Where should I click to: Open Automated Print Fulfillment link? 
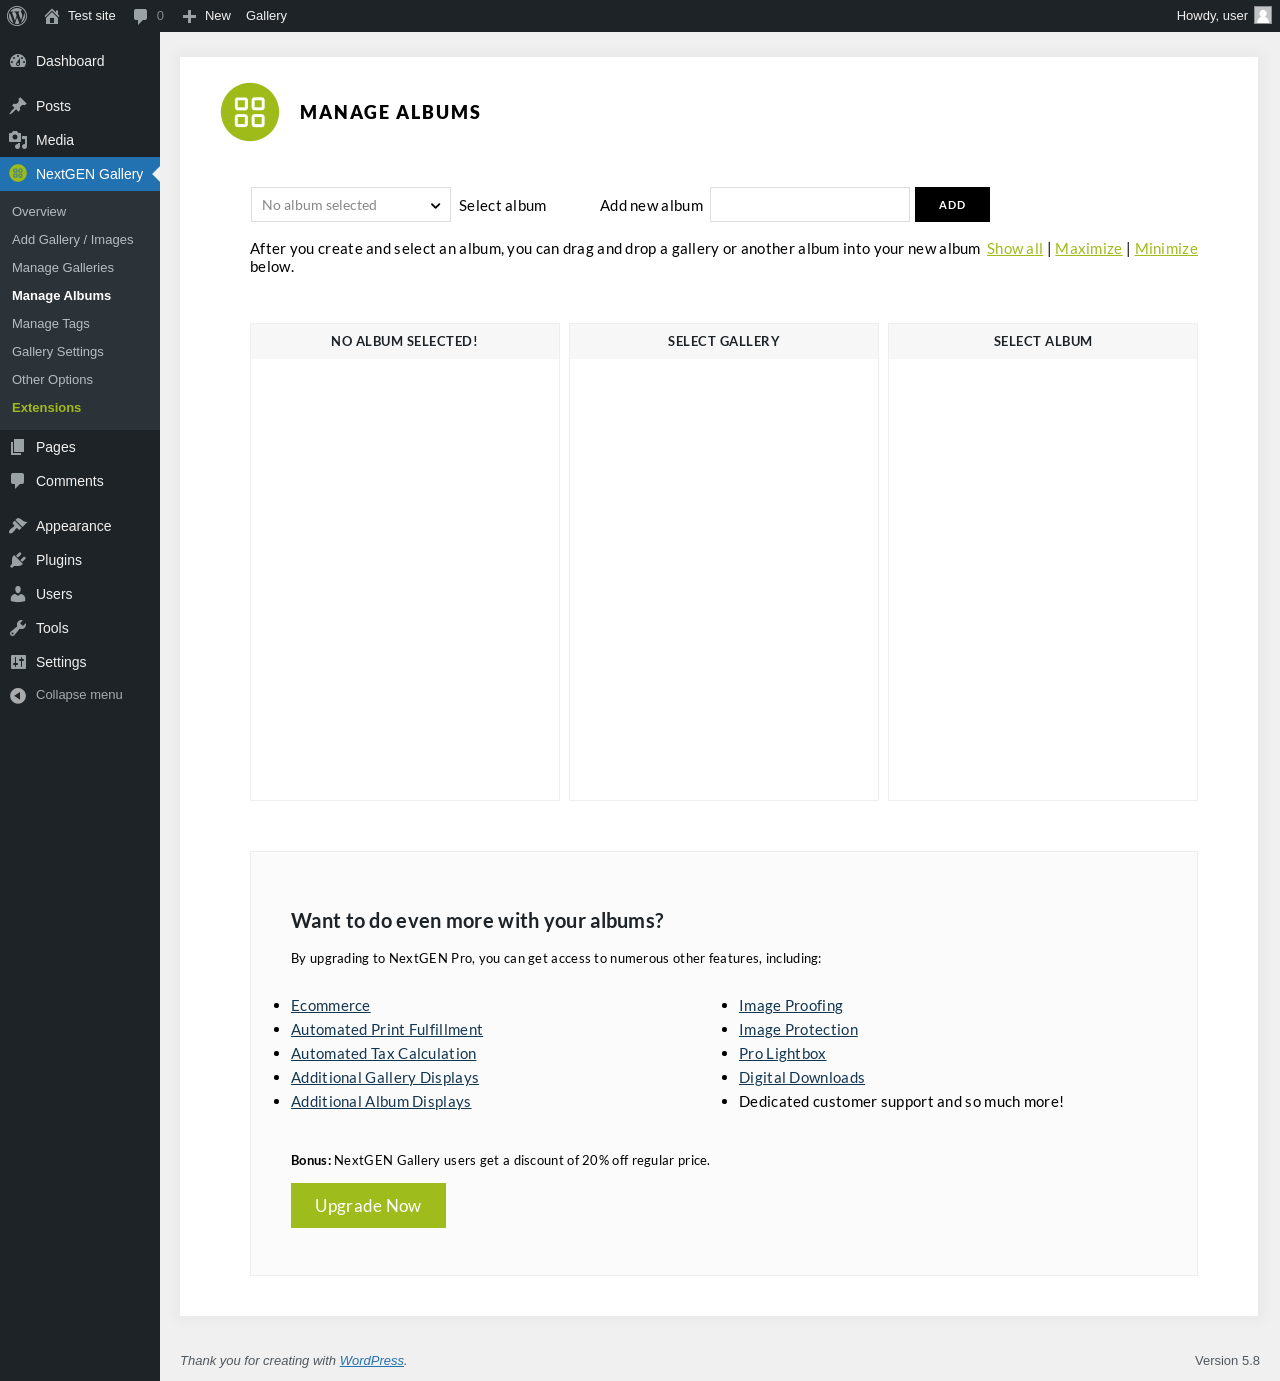387,1030
